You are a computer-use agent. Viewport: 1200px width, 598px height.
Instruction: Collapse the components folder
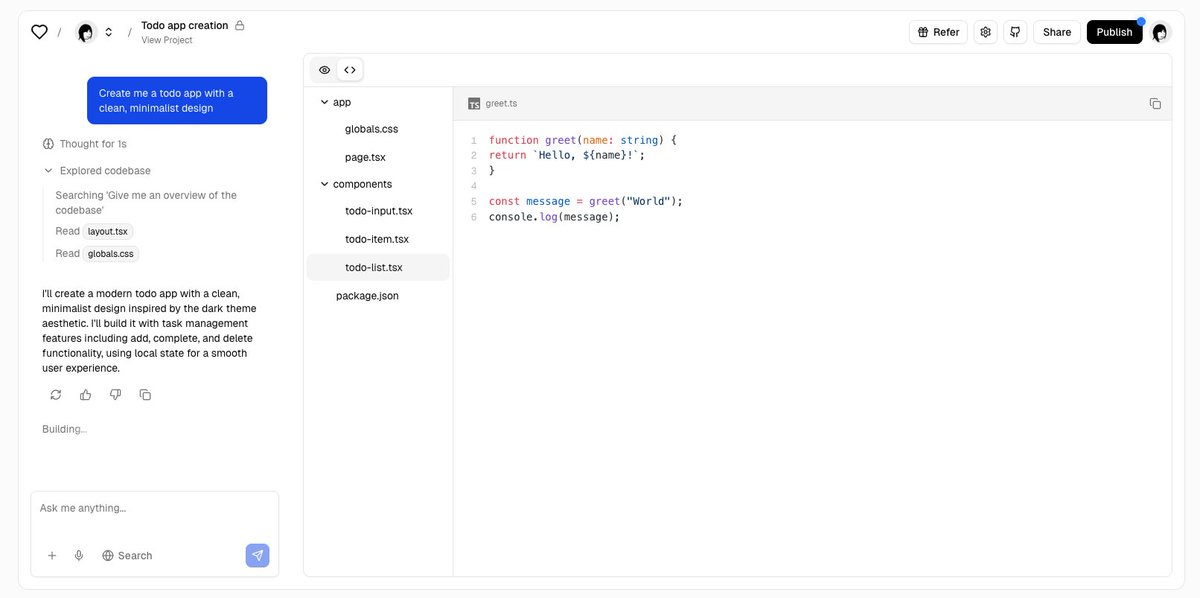(x=324, y=184)
